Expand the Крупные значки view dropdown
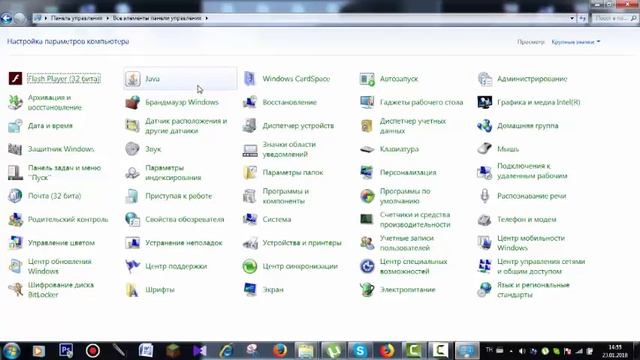The height and width of the screenshot is (360, 640). pyautogui.click(x=576, y=42)
